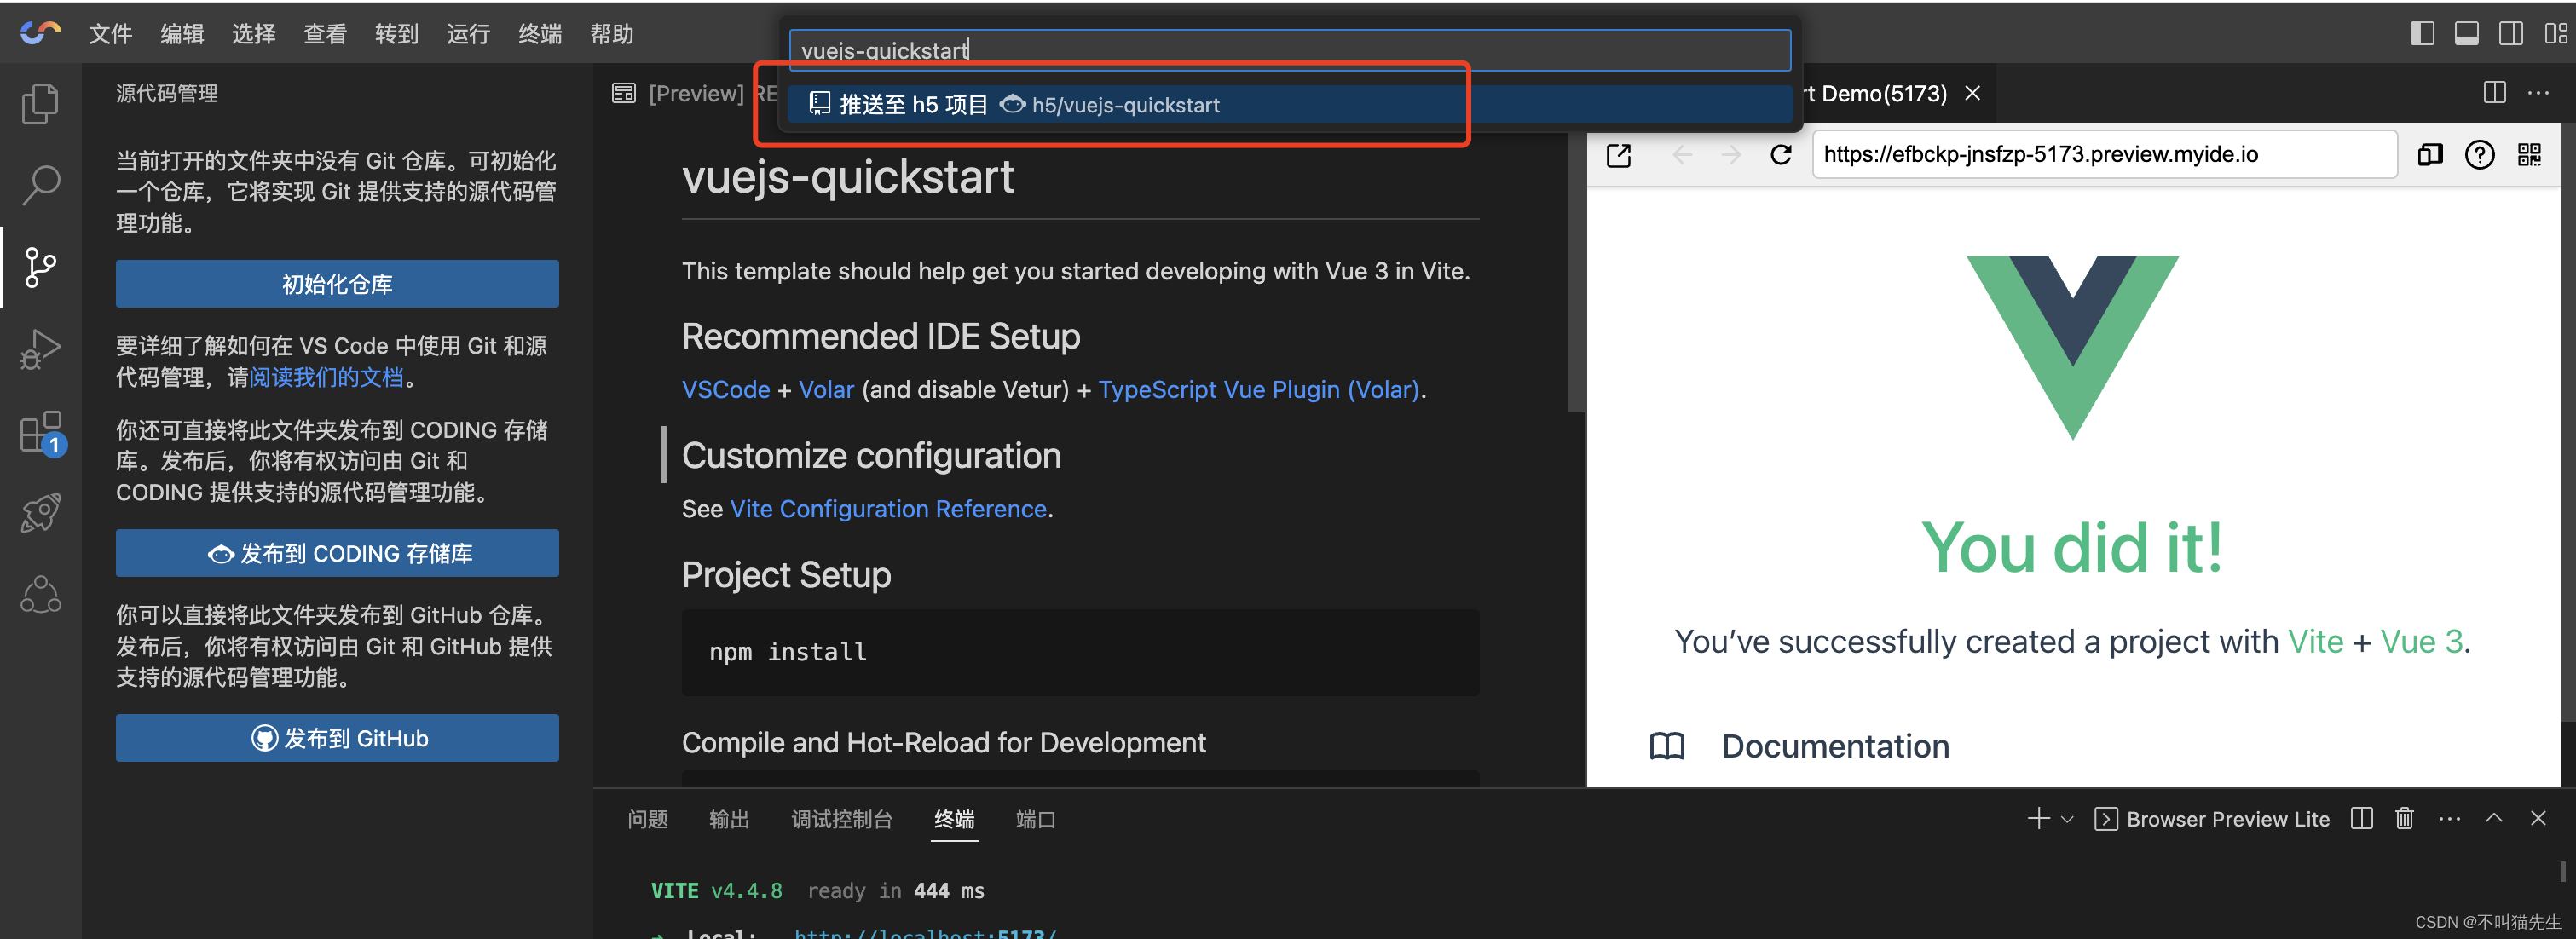Open the customize layout icon
This screenshot has width=2576, height=939.
[x=2555, y=33]
